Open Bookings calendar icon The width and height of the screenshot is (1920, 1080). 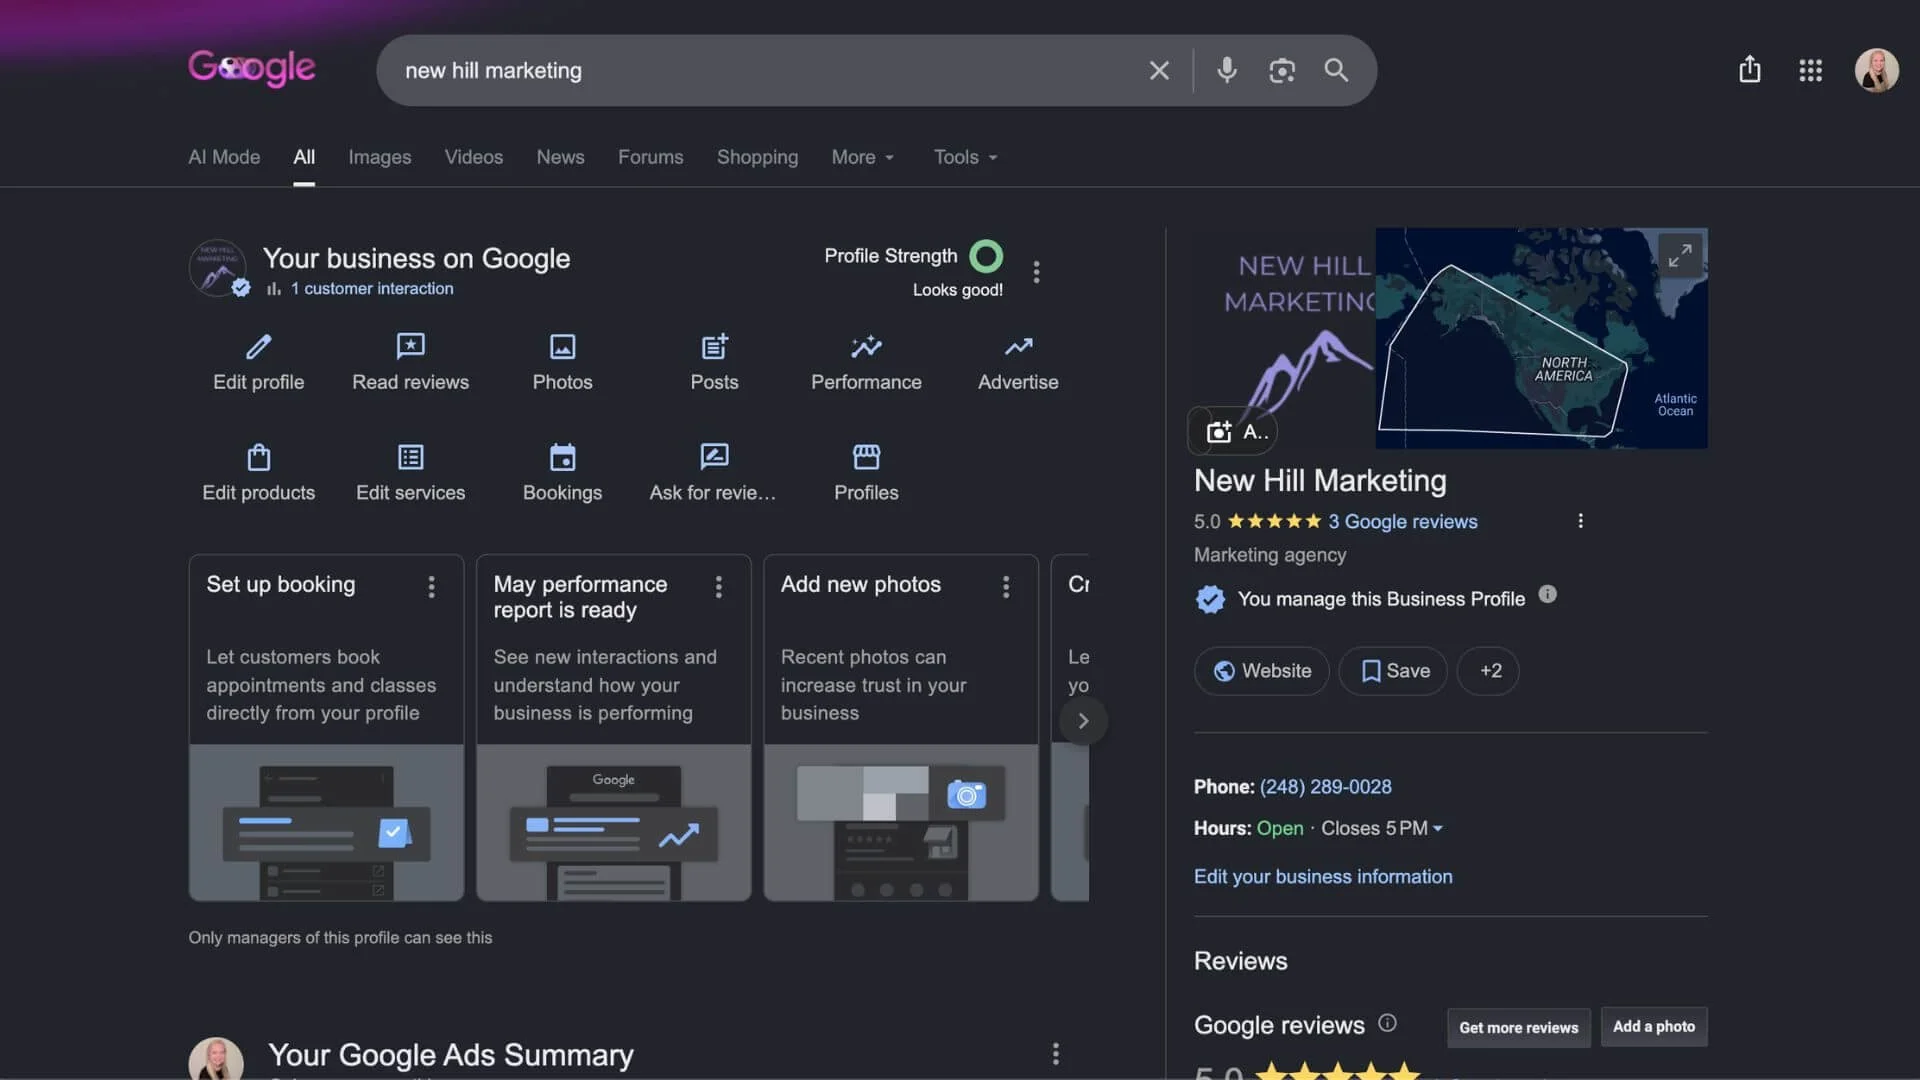tap(562, 458)
